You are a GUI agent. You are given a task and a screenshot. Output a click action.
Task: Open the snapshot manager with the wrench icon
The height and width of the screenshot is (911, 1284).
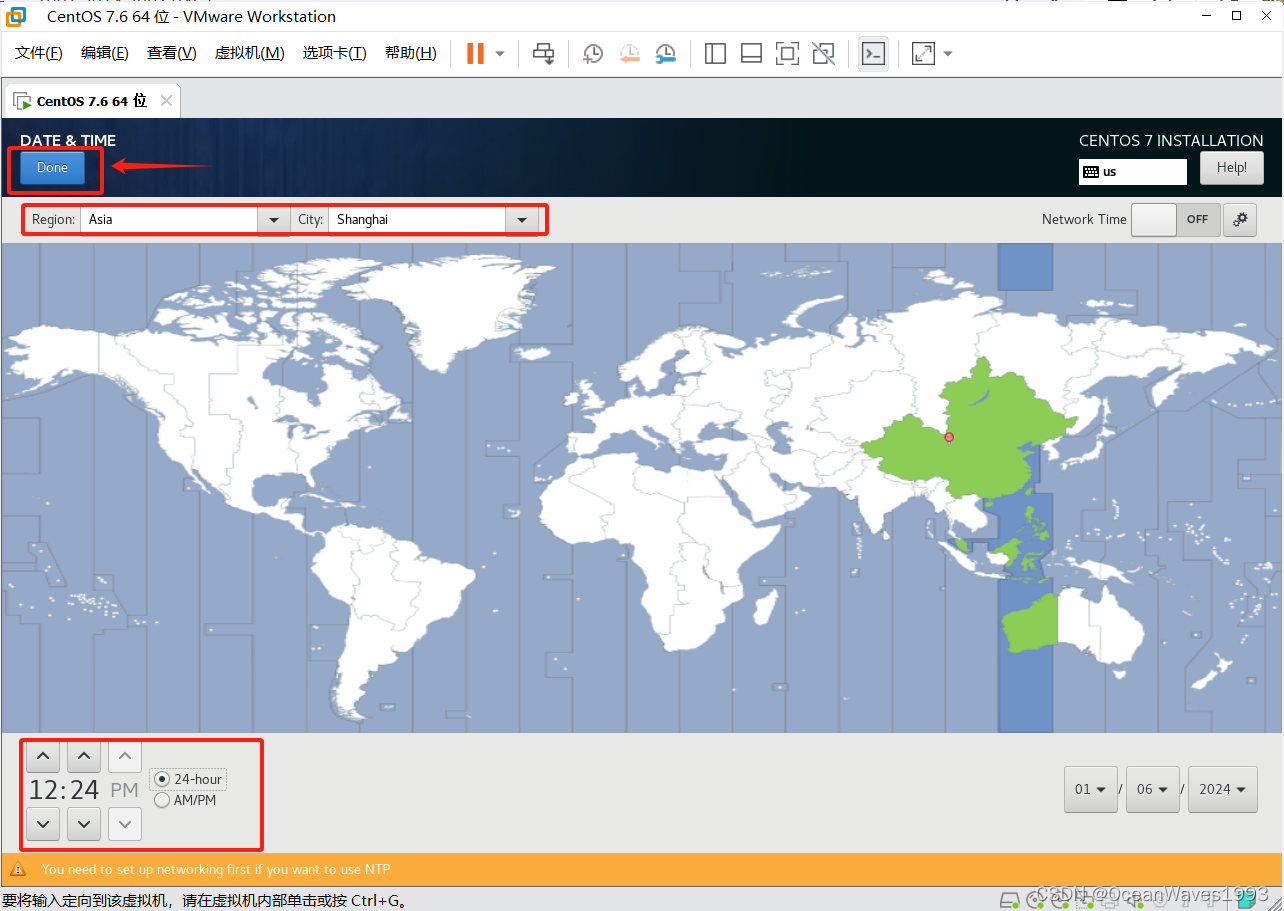tap(666, 53)
